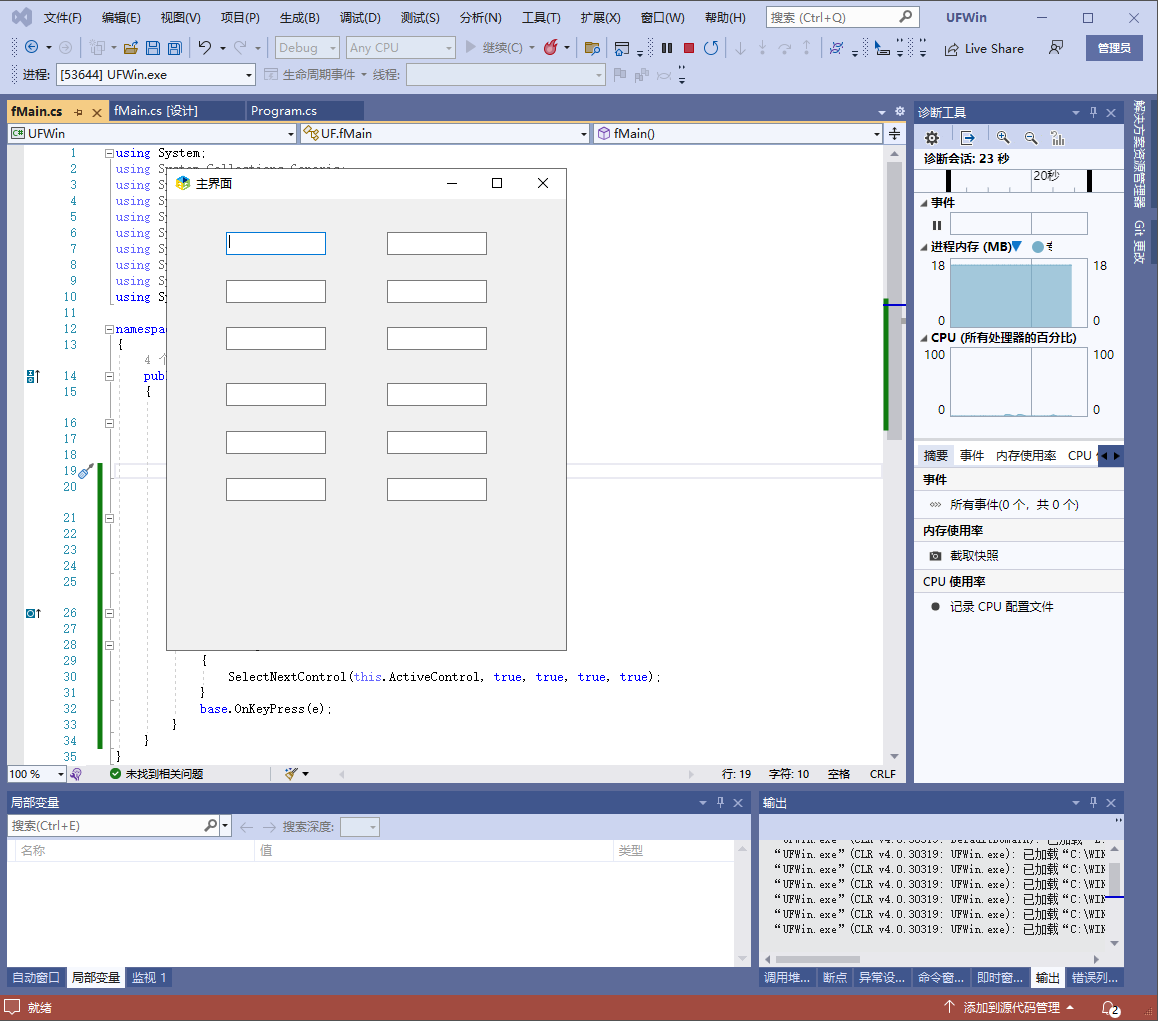Screen dimensions: 1158x1021
Task: Click the navigate backward arrow icon
Action: click(x=31, y=47)
